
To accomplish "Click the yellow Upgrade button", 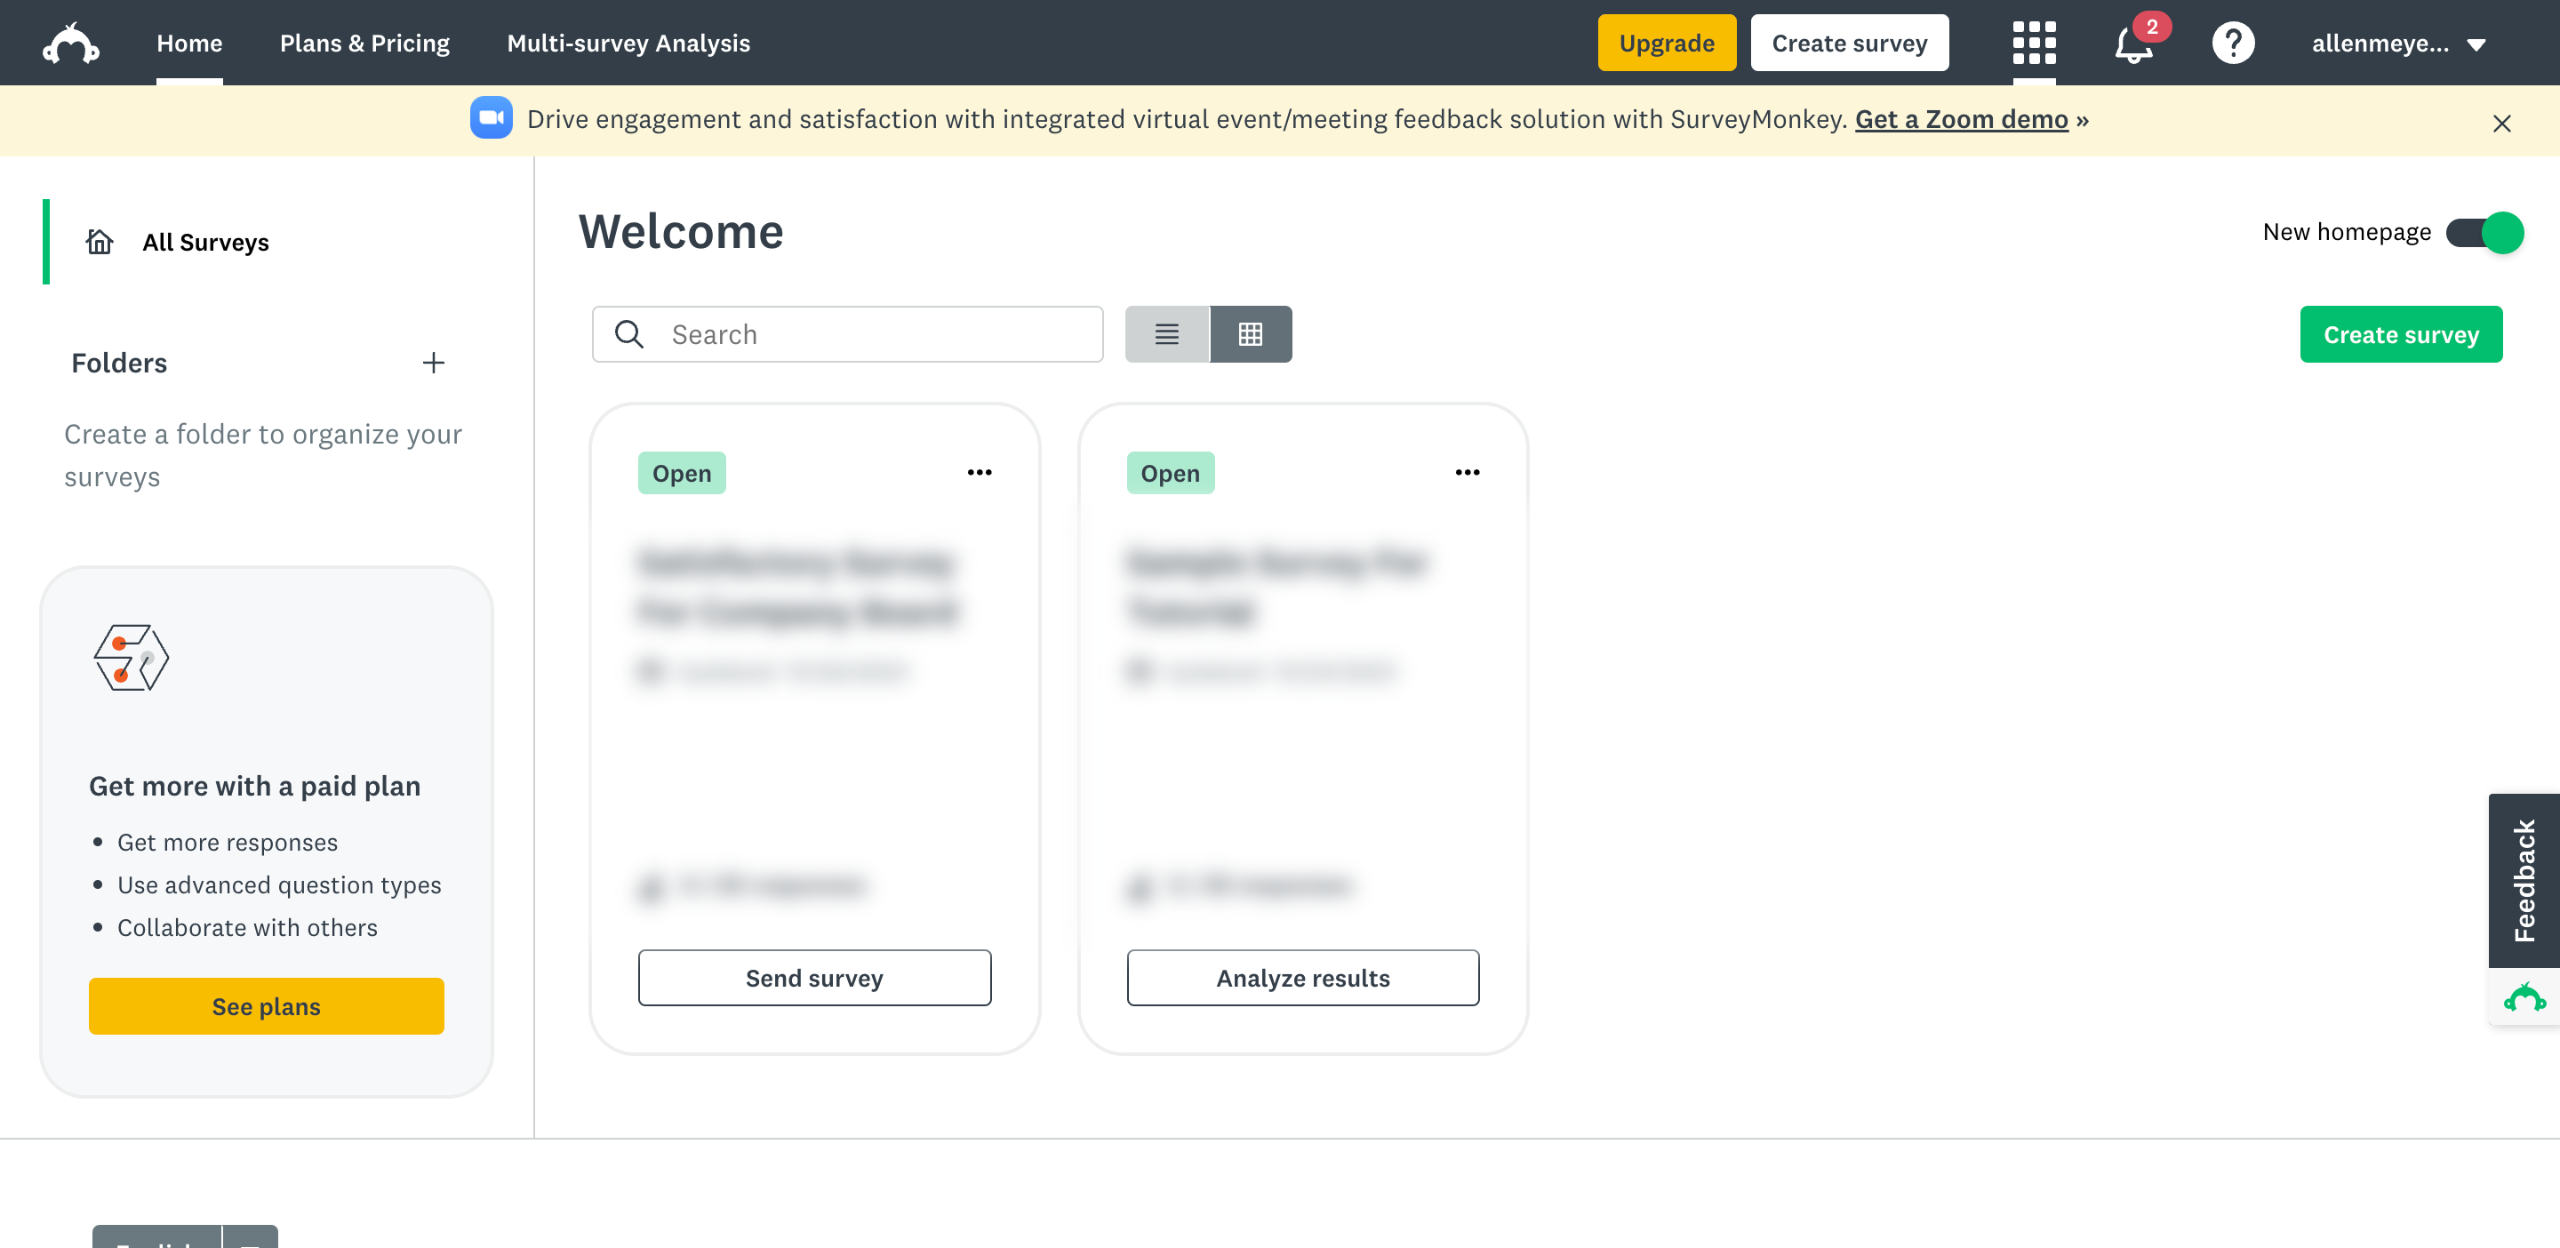I will 1666,44.
